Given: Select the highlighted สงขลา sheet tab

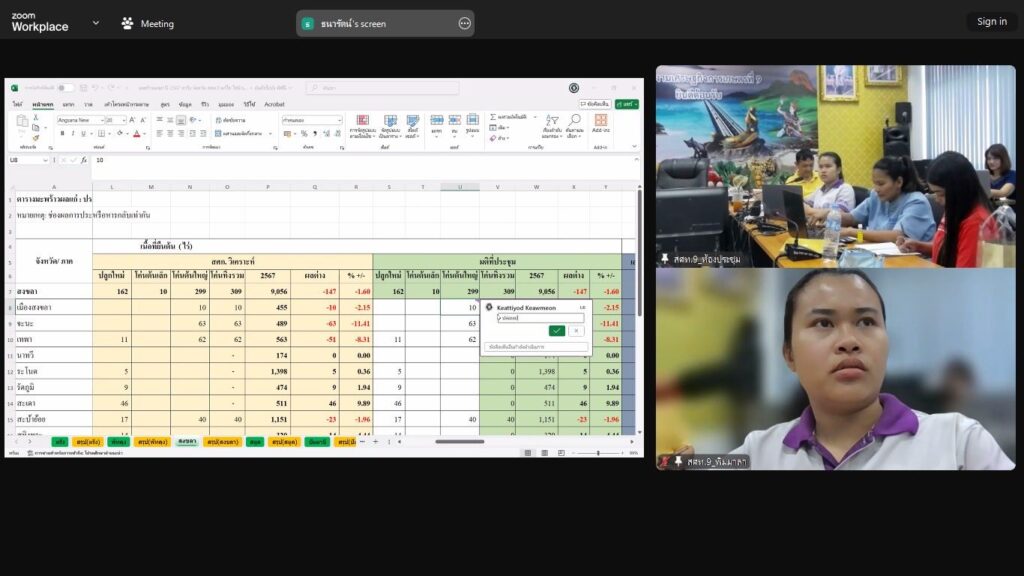Looking at the screenshot, I should (186, 441).
